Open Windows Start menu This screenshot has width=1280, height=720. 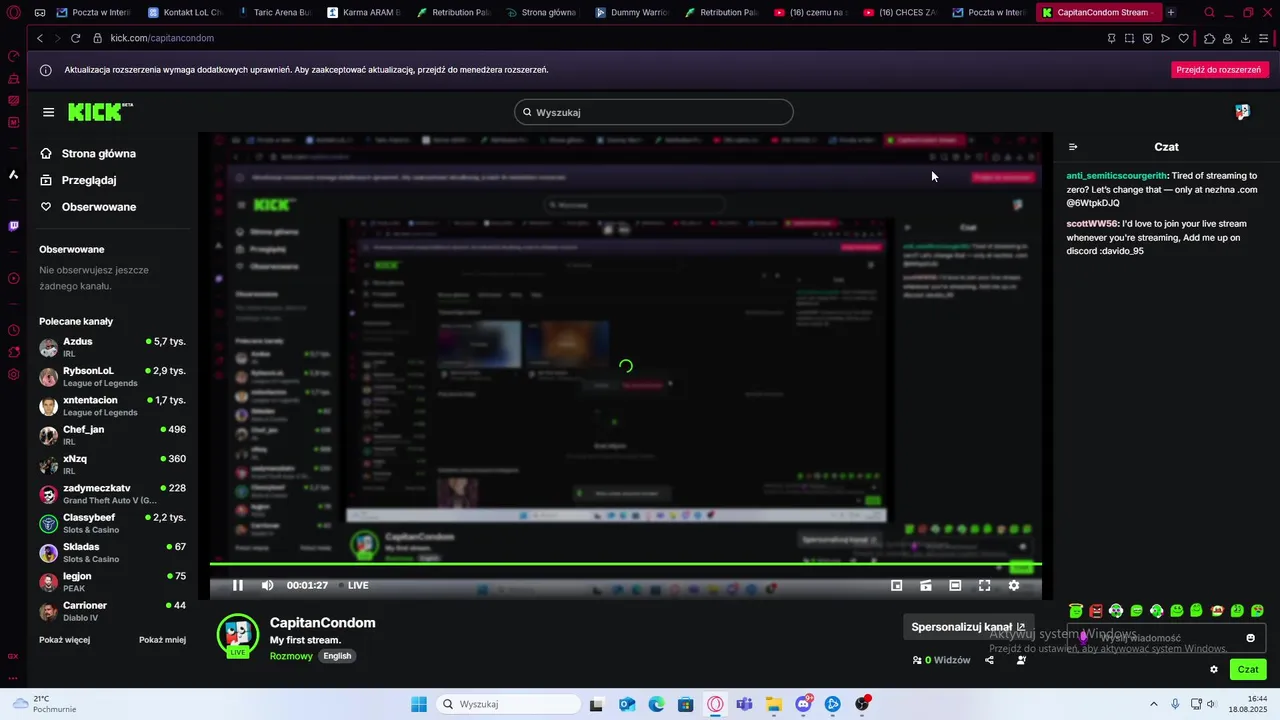pos(418,704)
